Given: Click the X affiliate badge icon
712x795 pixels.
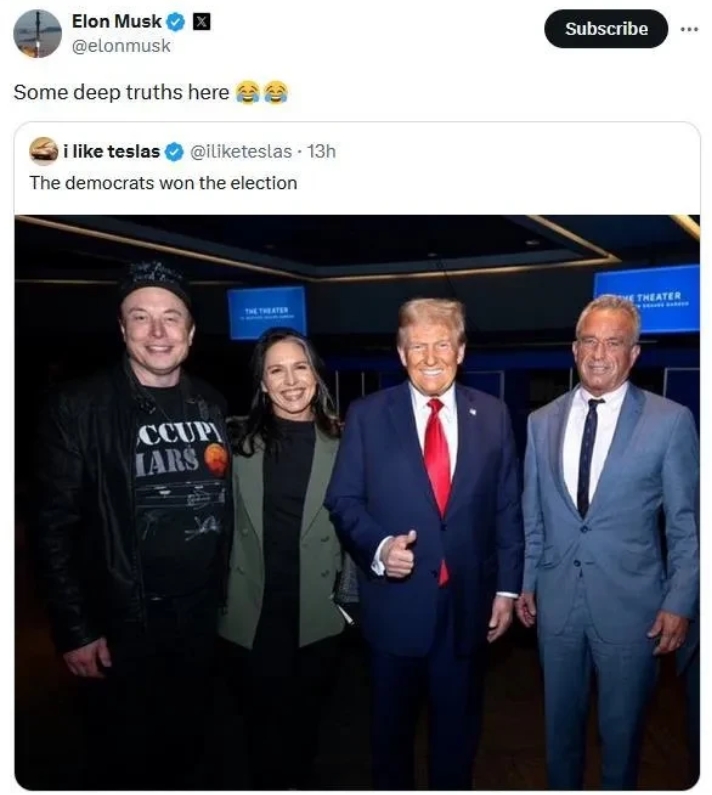Looking at the screenshot, I should (x=201, y=22).
